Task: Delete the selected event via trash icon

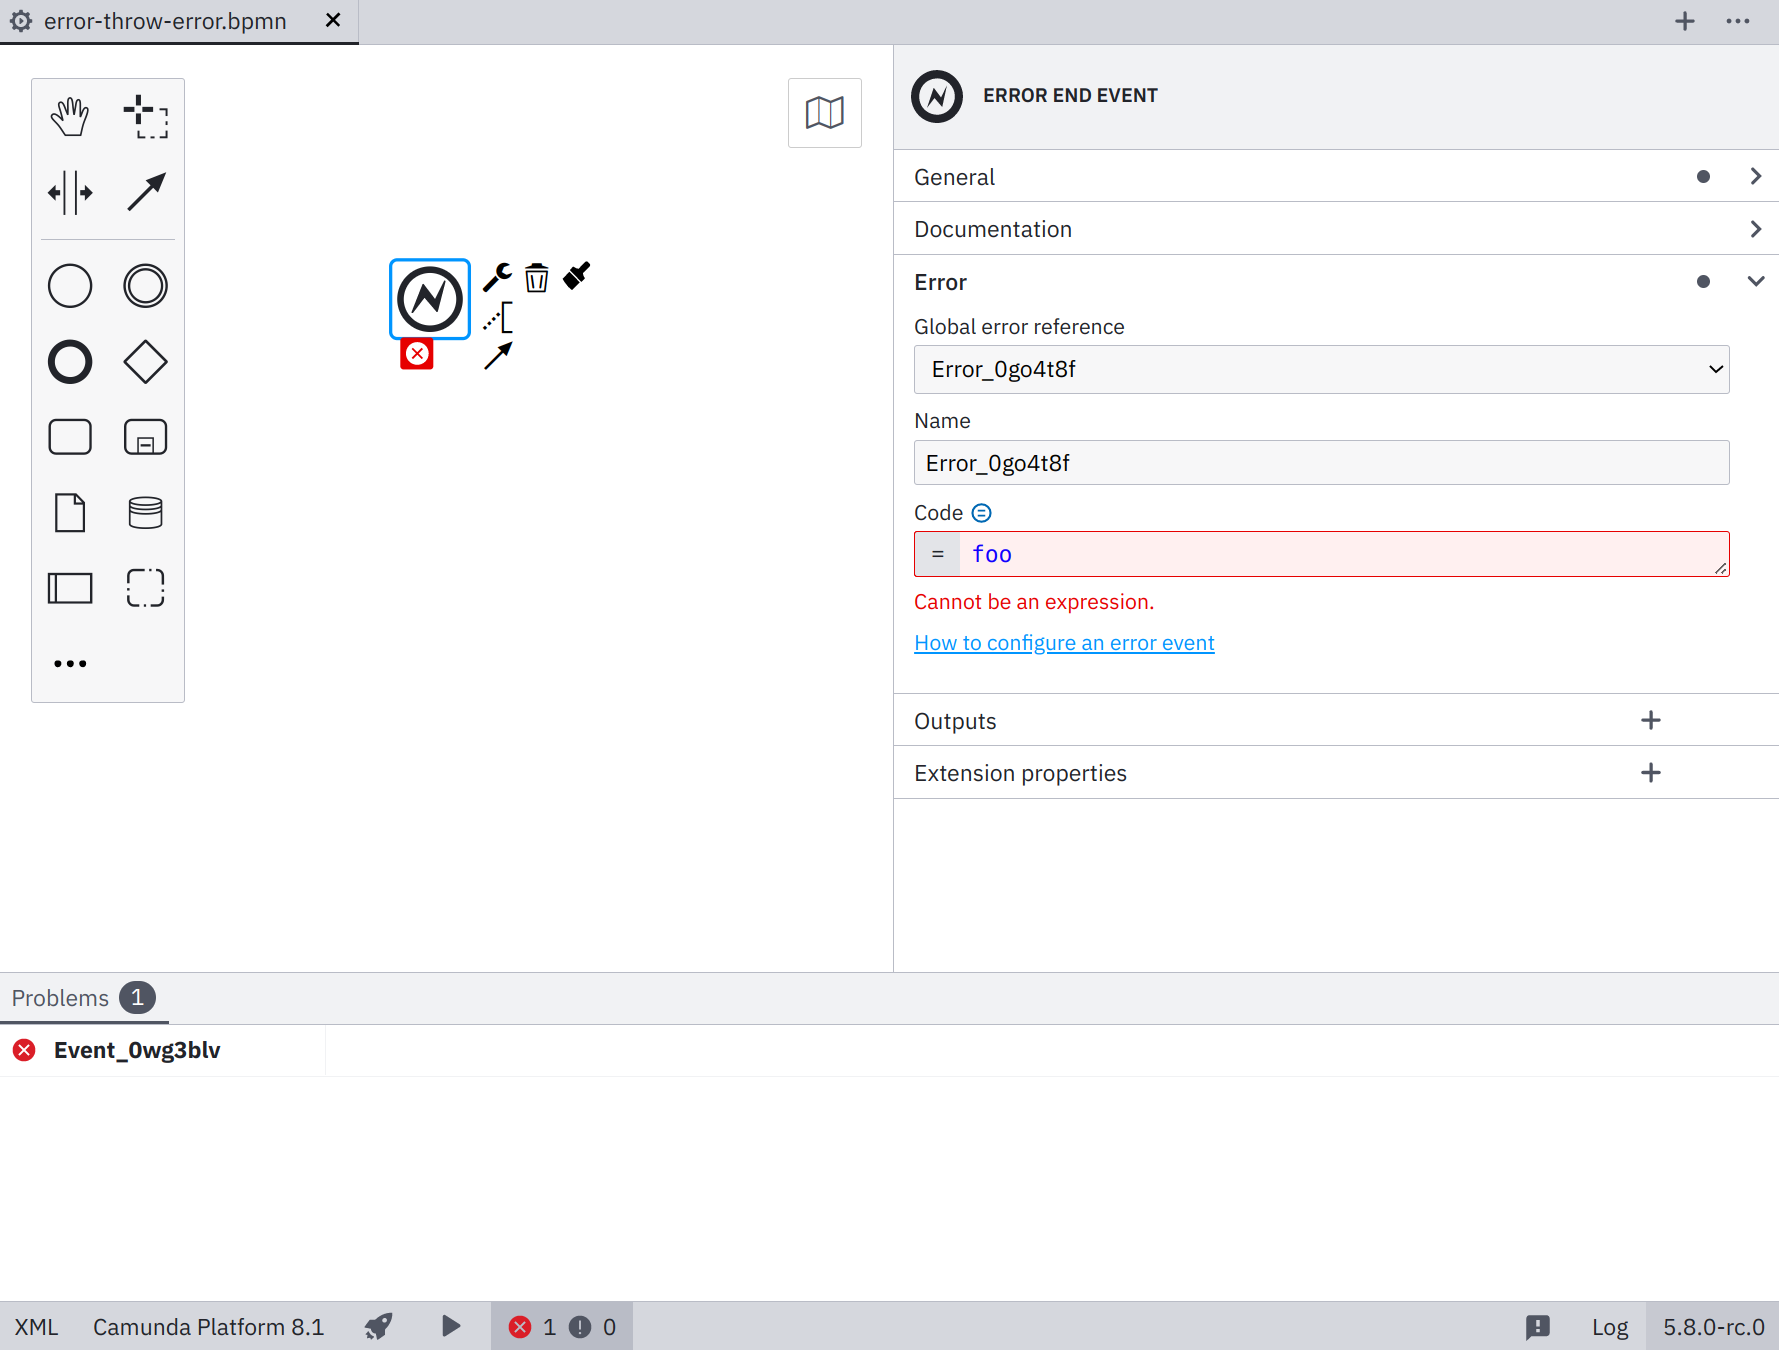Action: coord(537,278)
